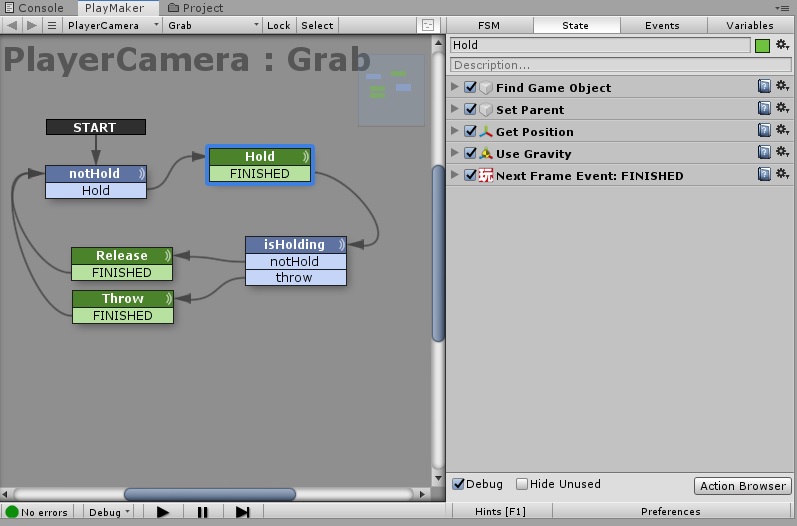This screenshot has height=526, width=797.
Task: Click the state name field containing Hold
Action: (600, 45)
